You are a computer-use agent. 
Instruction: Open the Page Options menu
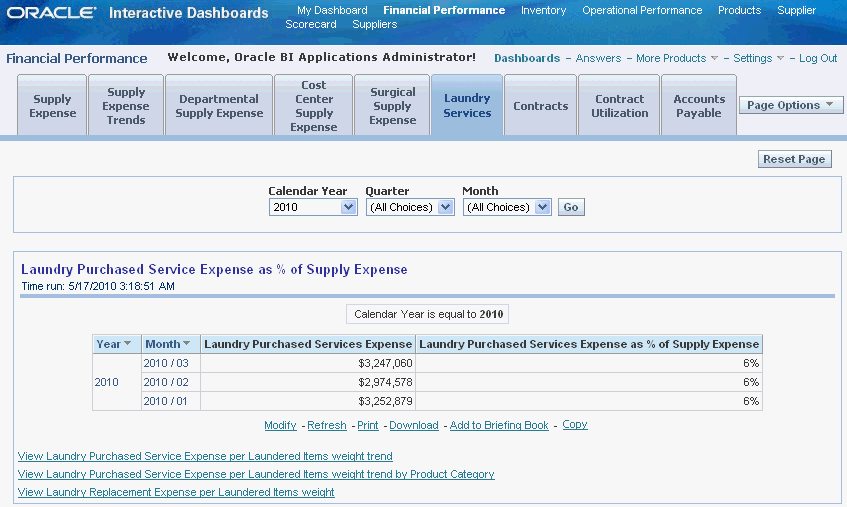[790, 105]
